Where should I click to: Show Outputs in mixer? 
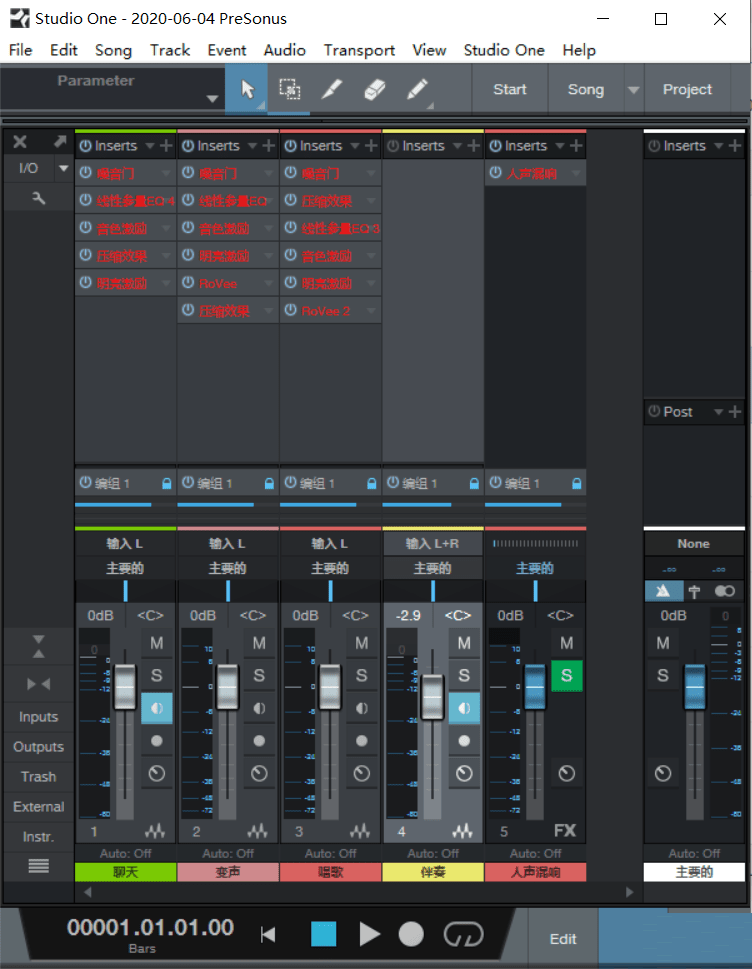coord(38,747)
